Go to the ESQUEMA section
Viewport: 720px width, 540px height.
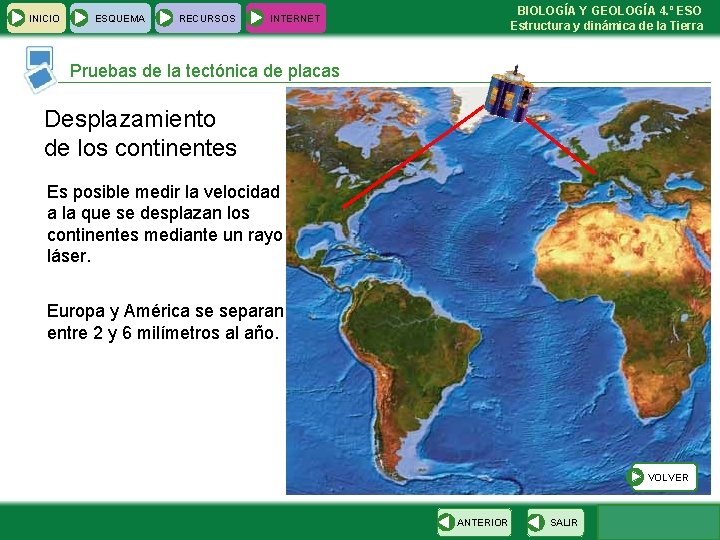point(110,18)
